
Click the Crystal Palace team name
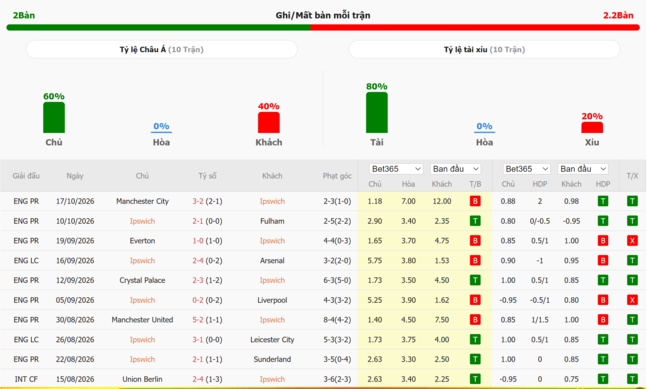142,280
